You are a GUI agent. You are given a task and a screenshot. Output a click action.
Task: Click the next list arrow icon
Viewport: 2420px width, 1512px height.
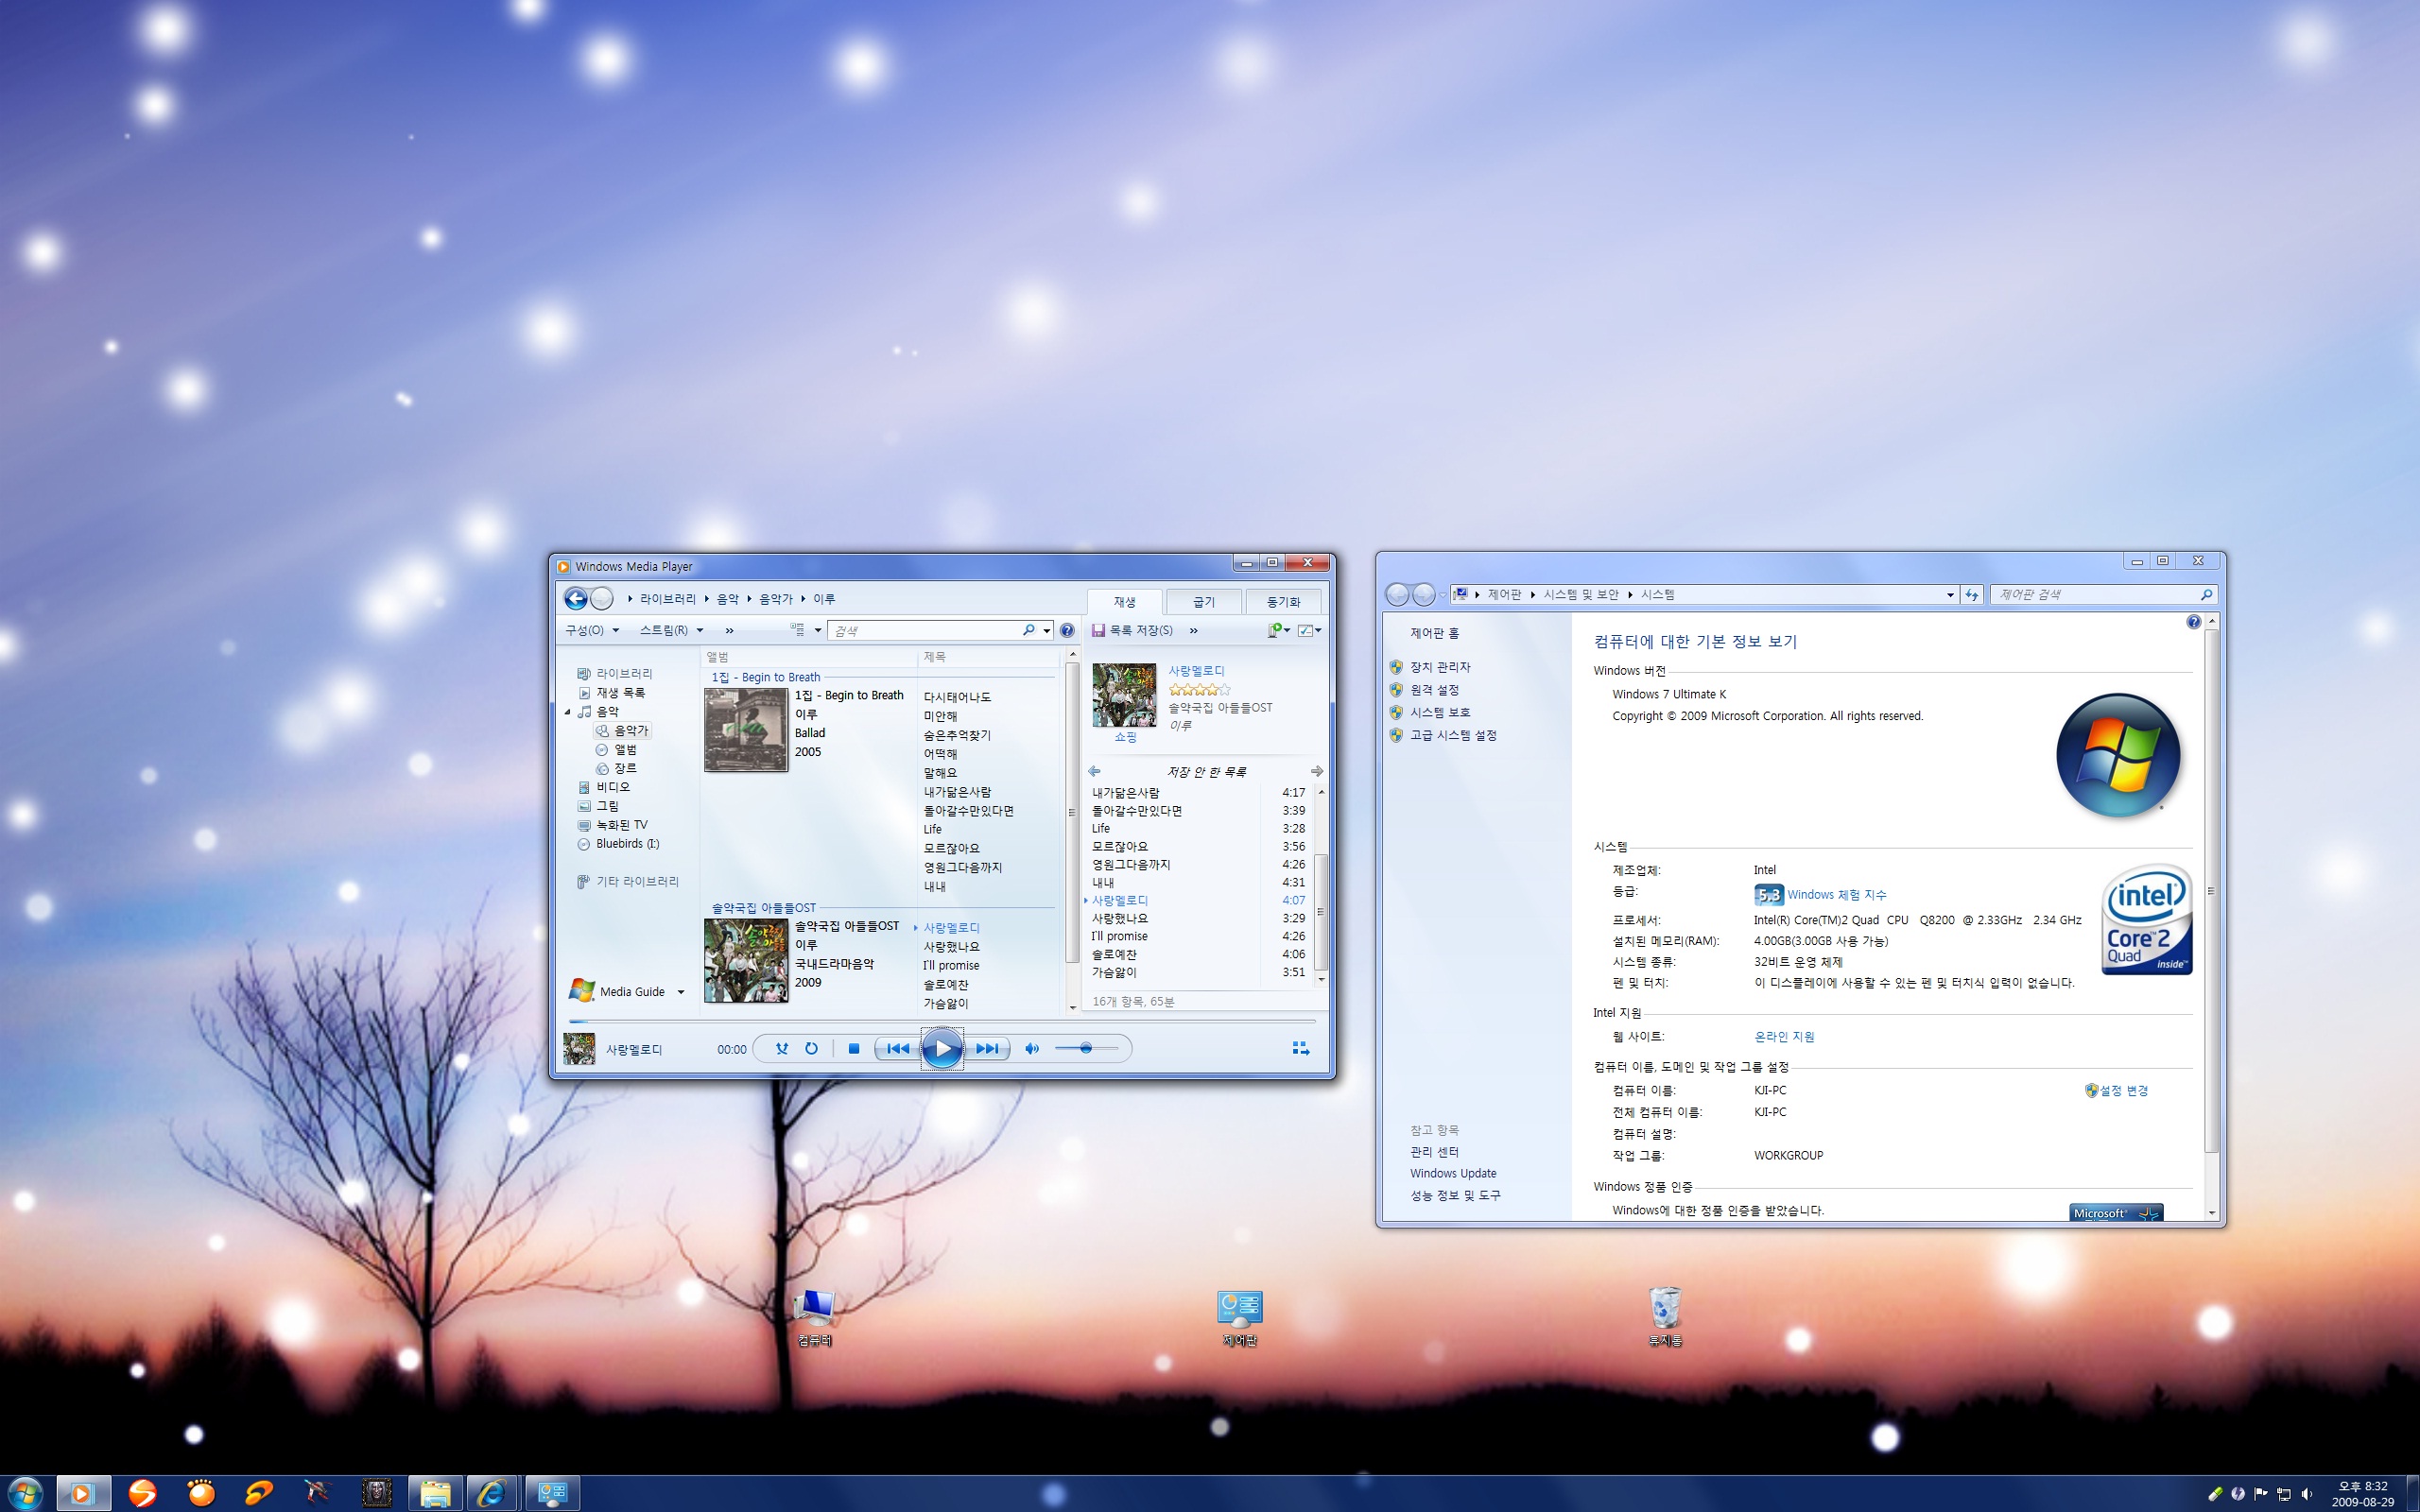point(1317,771)
